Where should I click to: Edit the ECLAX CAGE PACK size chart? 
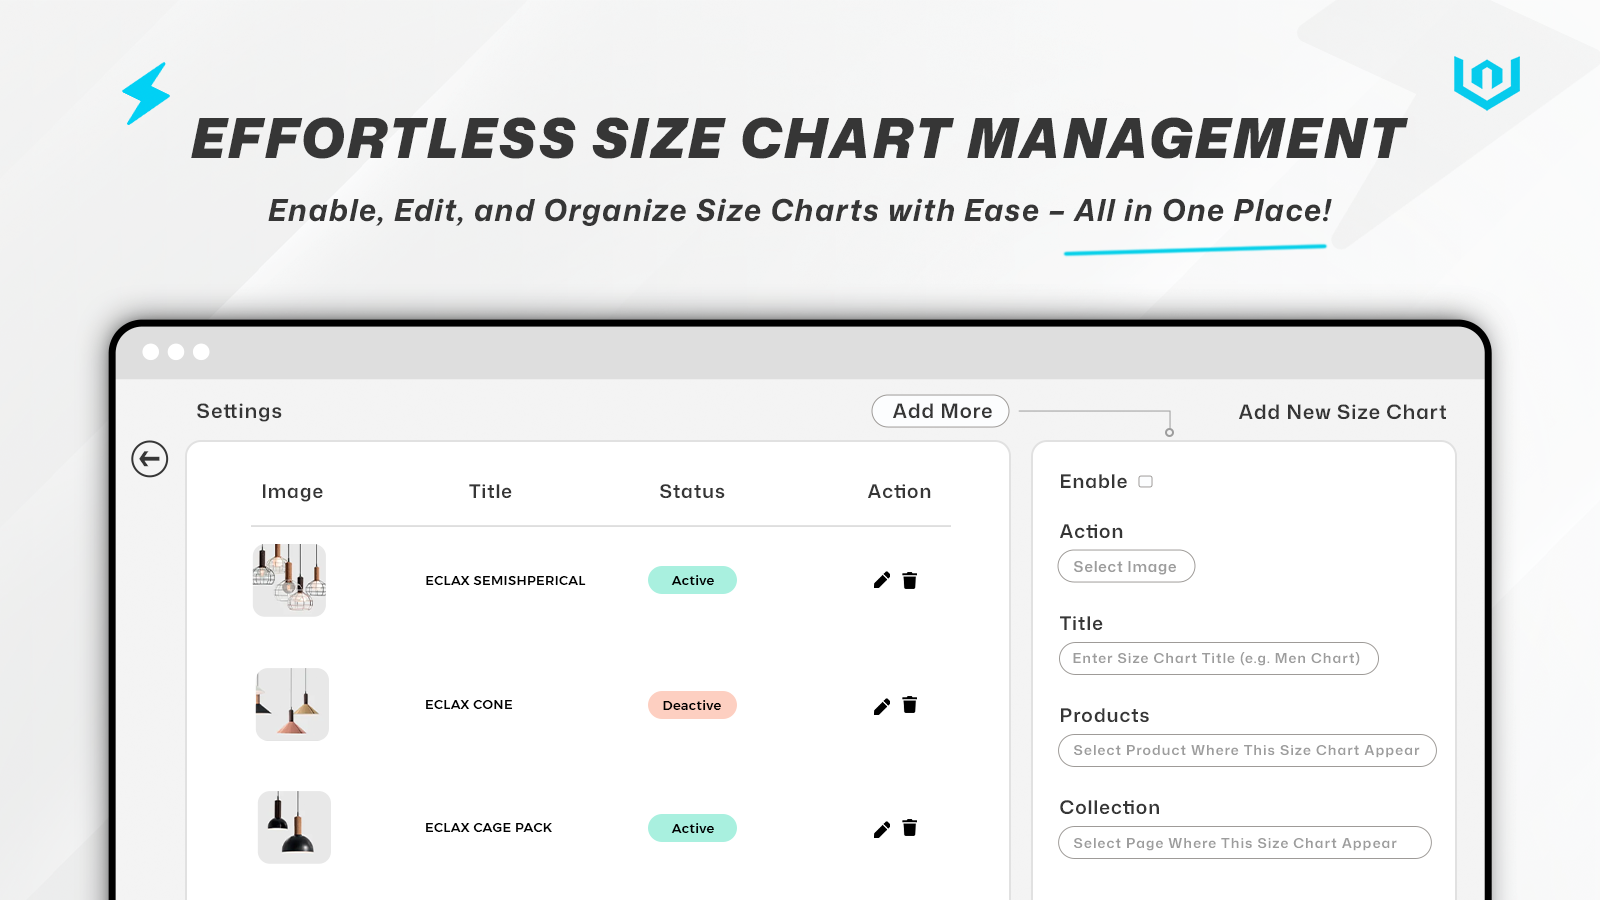[x=881, y=828]
